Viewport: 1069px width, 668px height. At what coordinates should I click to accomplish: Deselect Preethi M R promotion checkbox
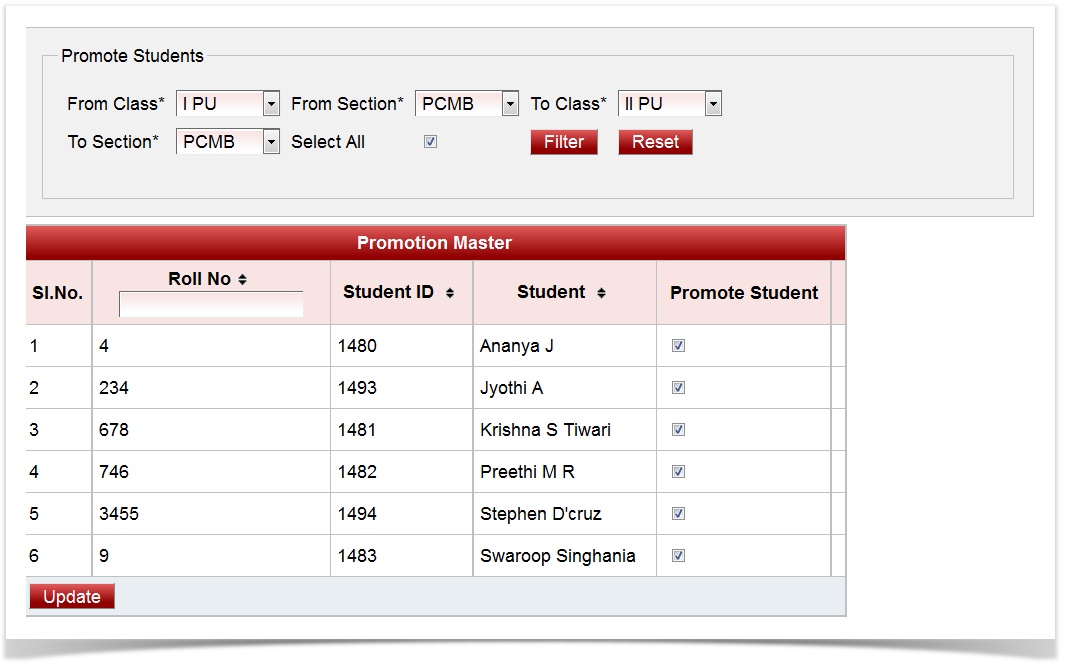678,472
